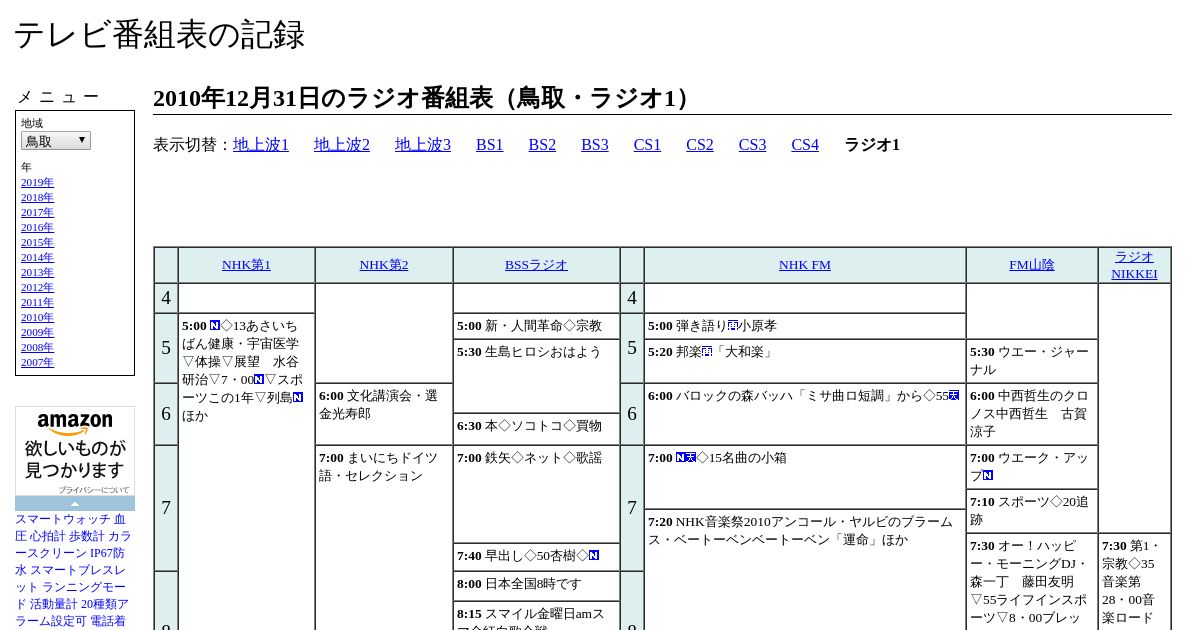Click 7:10 スポーツ◇20追跡 program
The image size is (1200, 630).
1032,510
